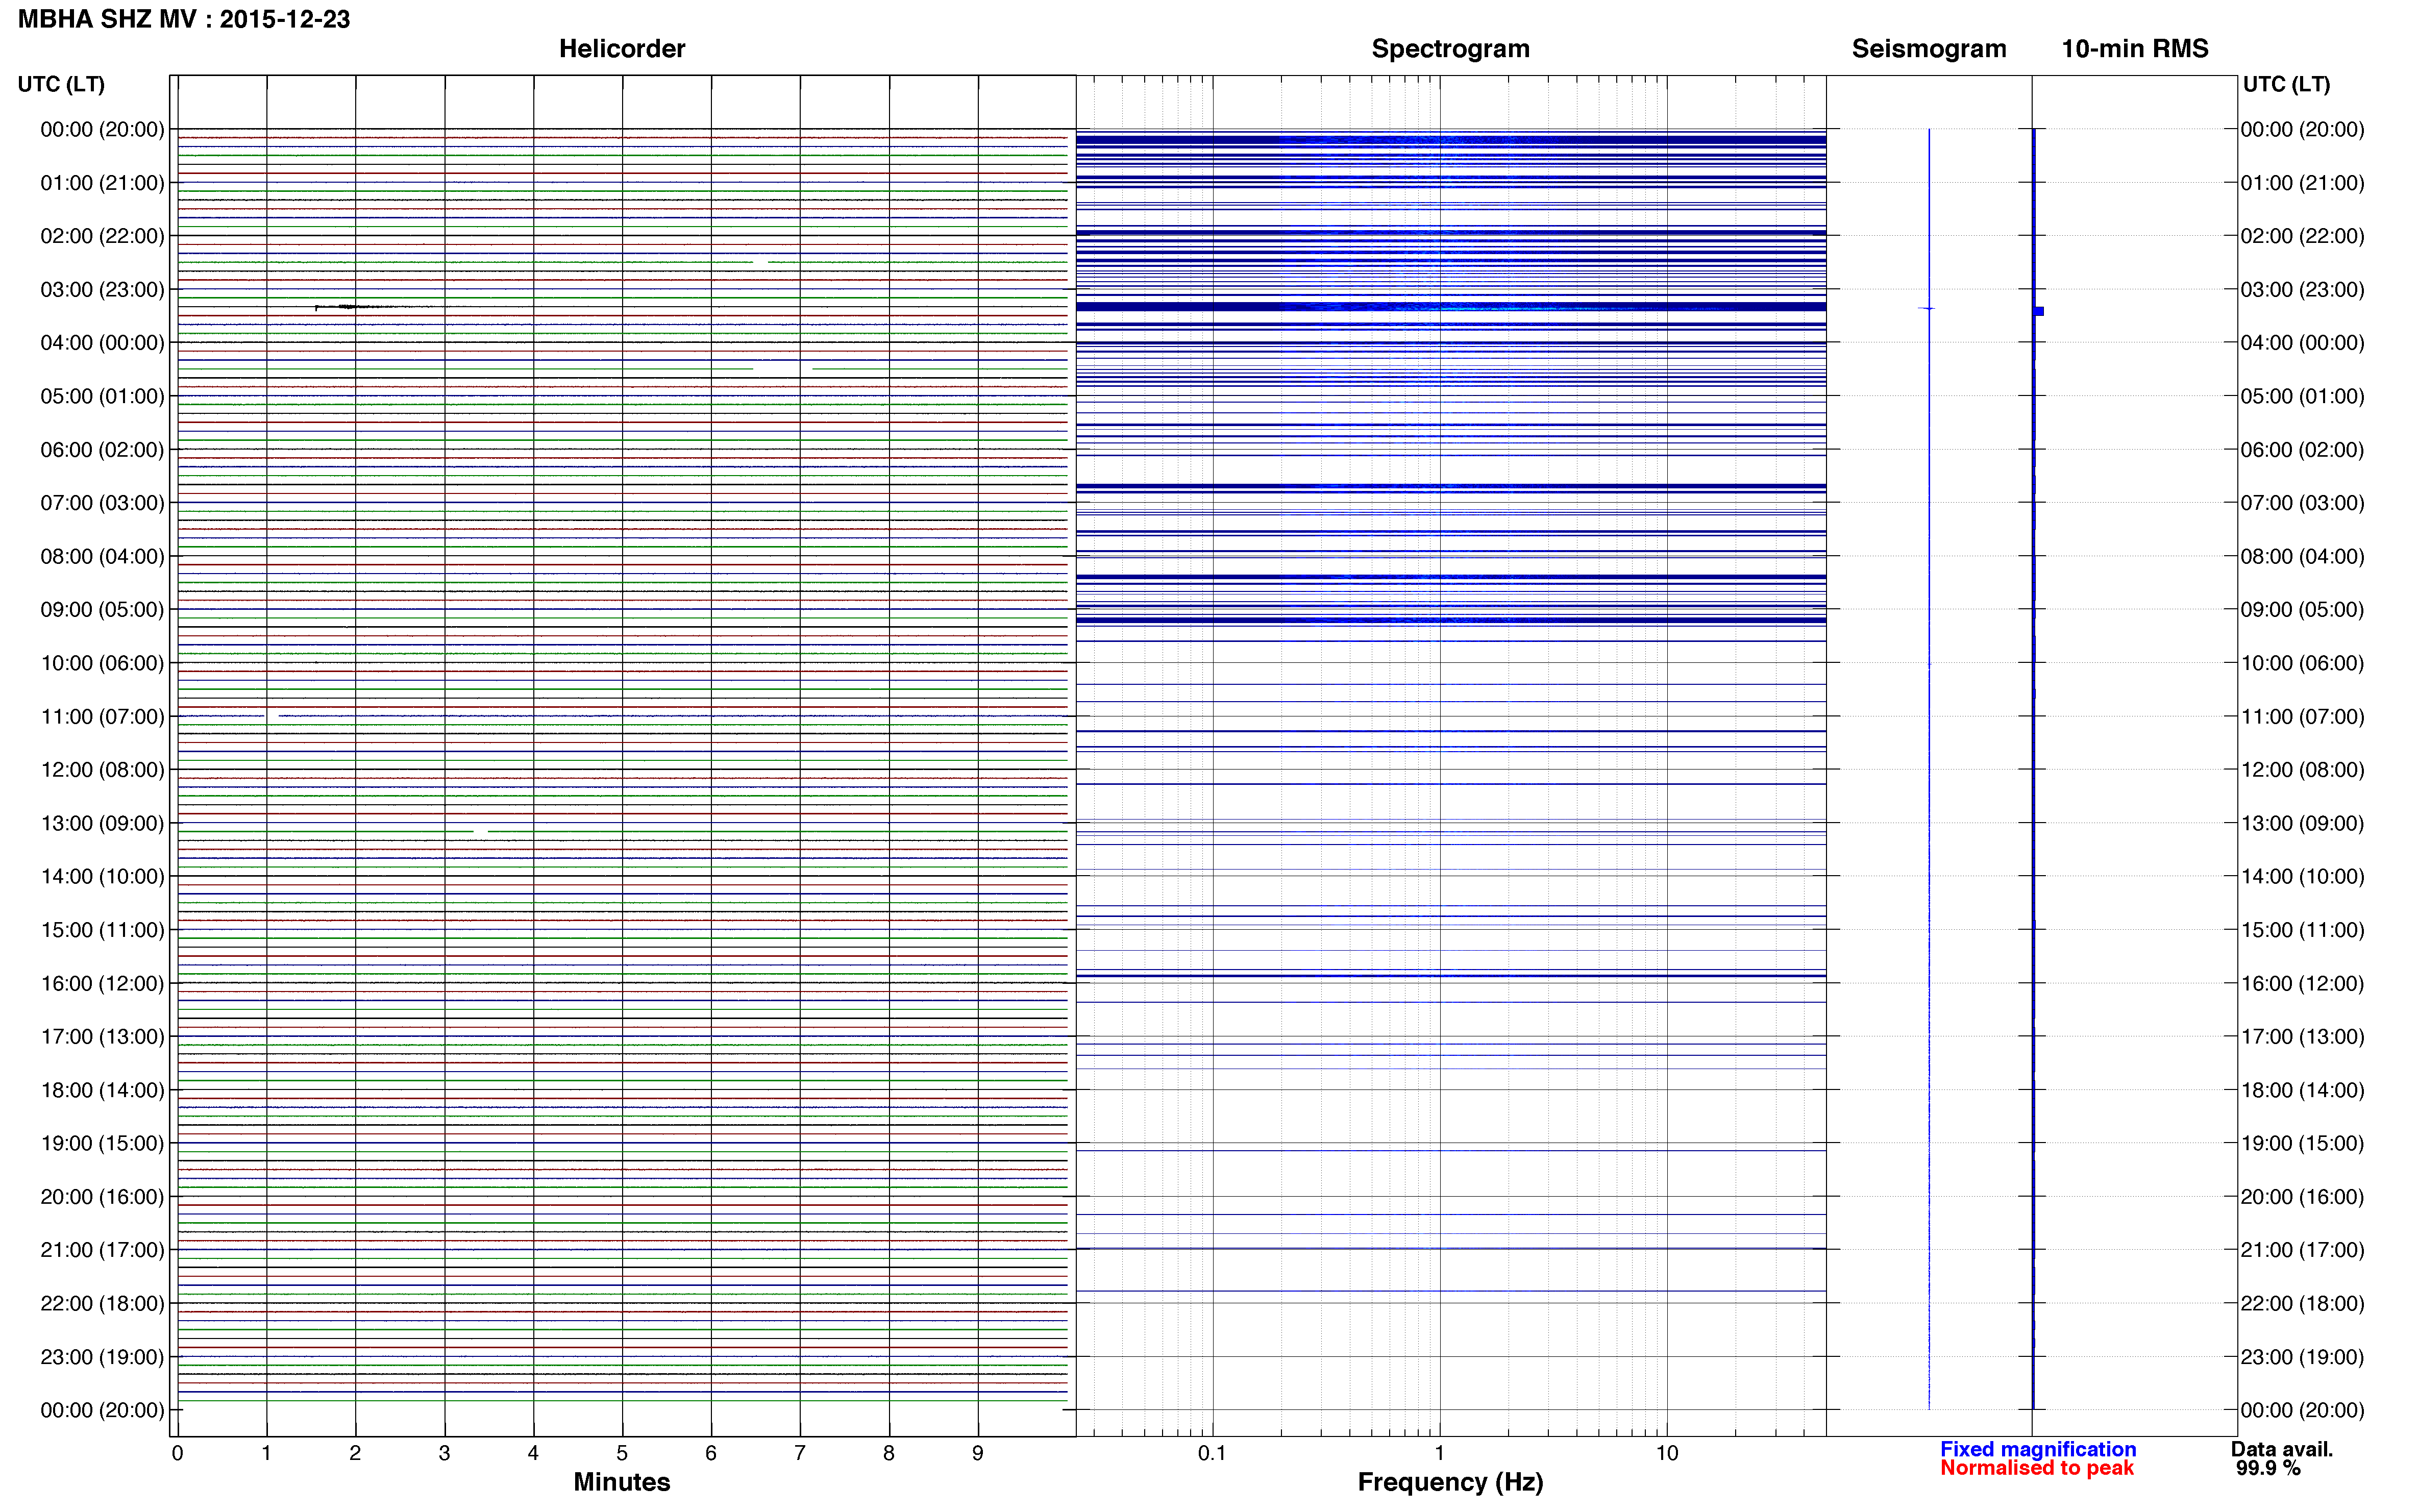
Task: Click the blue RMS peak bar near 03:00
Action: (2039, 311)
